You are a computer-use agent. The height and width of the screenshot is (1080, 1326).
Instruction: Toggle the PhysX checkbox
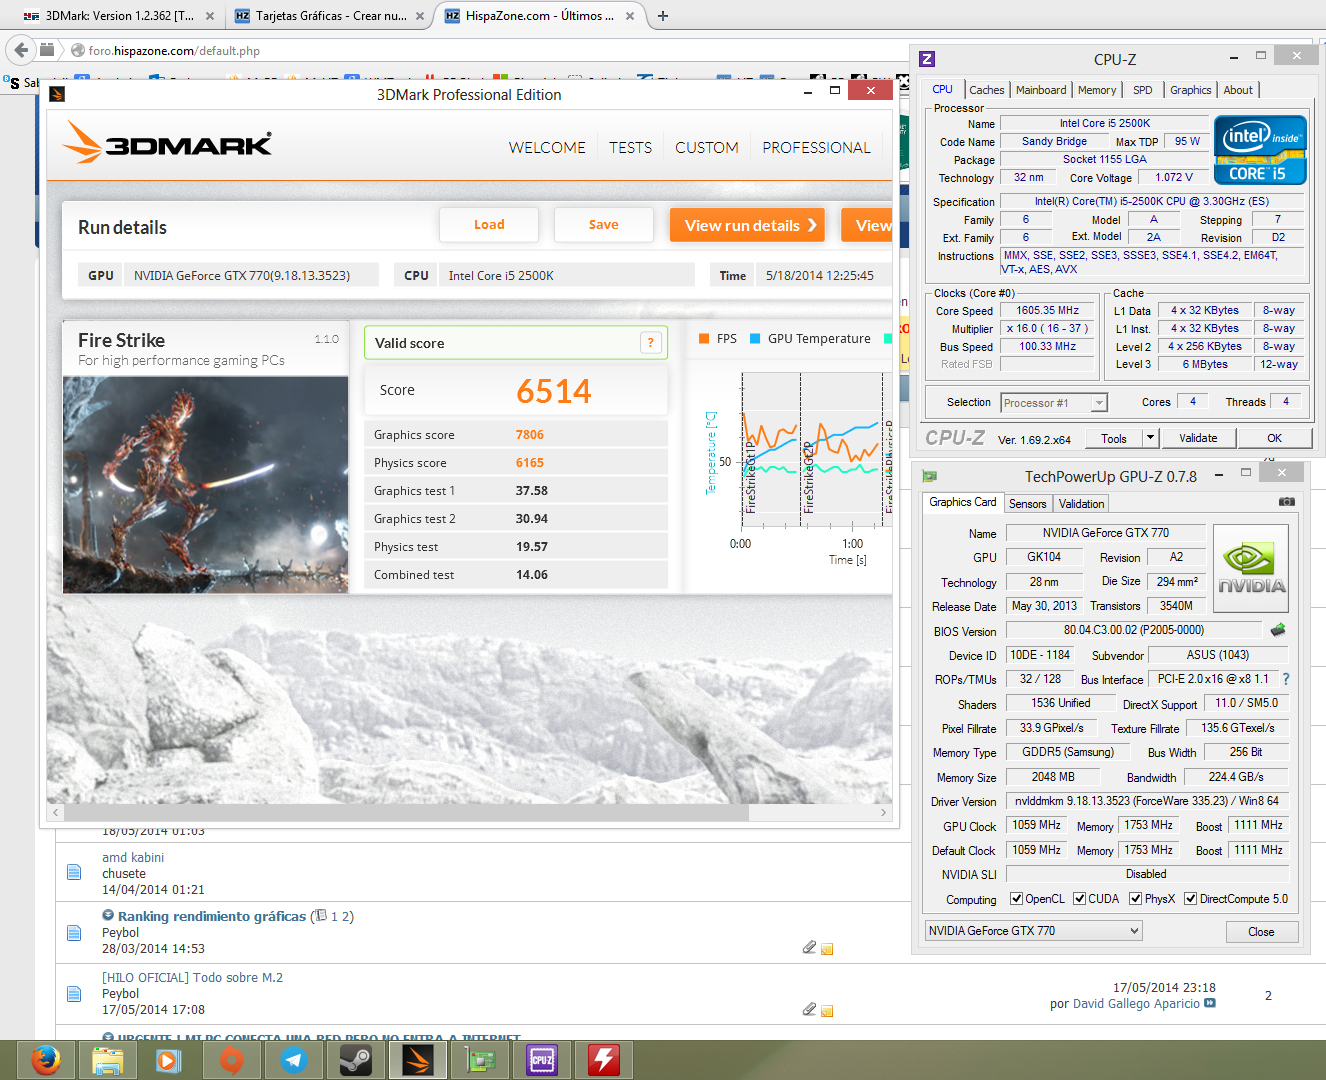pyautogui.click(x=1135, y=899)
